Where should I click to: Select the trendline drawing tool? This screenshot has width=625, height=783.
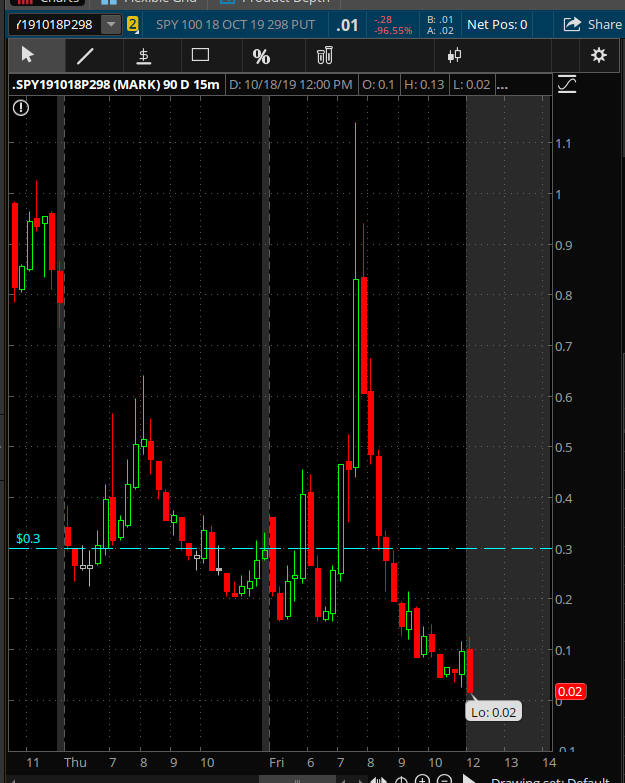(86, 55)
